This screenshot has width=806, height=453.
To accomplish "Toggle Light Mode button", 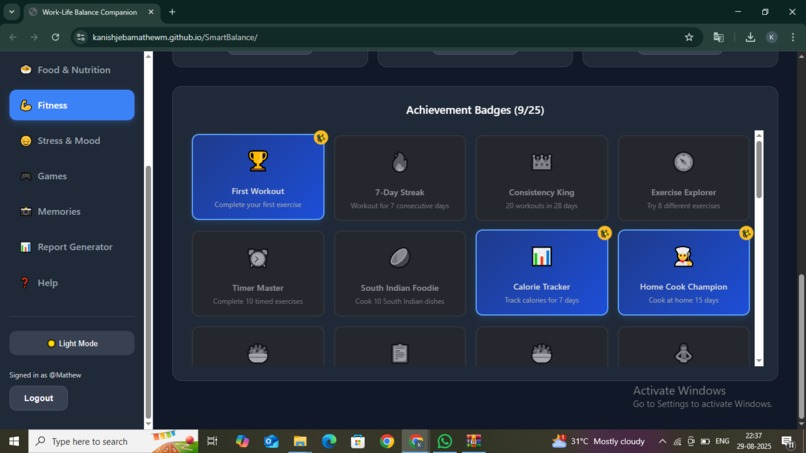I will click(72, 343).
